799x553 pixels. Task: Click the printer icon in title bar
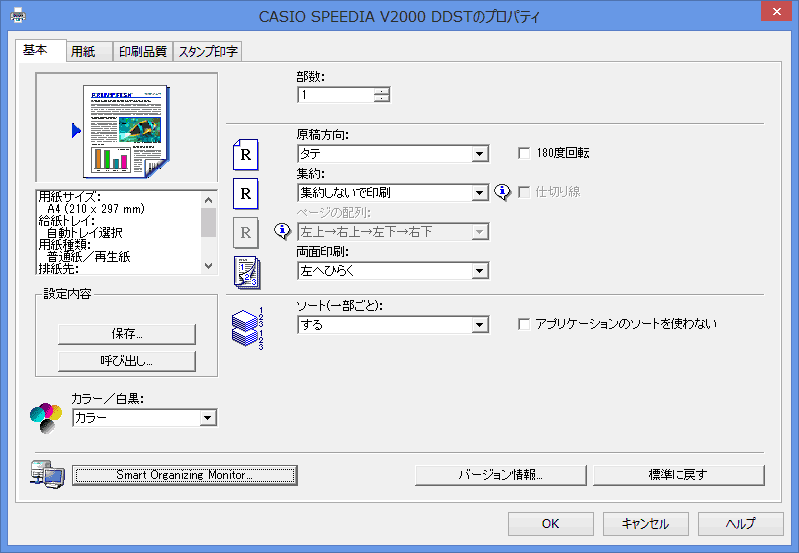18,15
